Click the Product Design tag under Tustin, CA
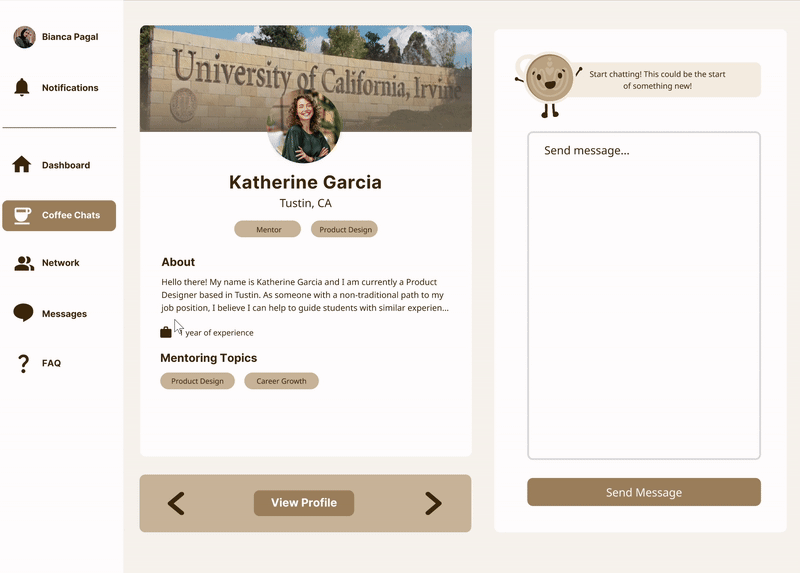 [x=345, y=229]
